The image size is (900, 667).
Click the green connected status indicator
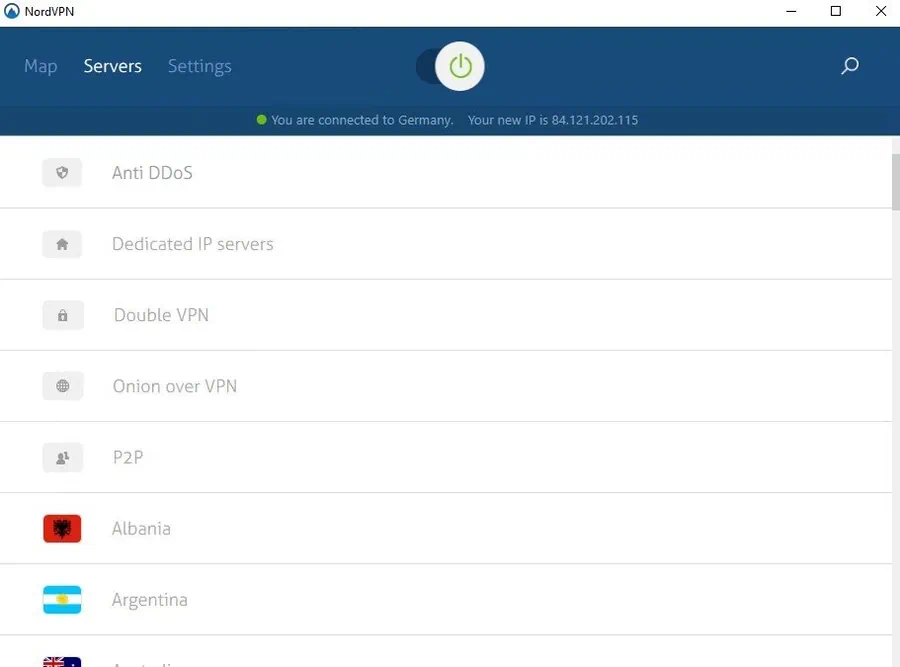point(262,119)
